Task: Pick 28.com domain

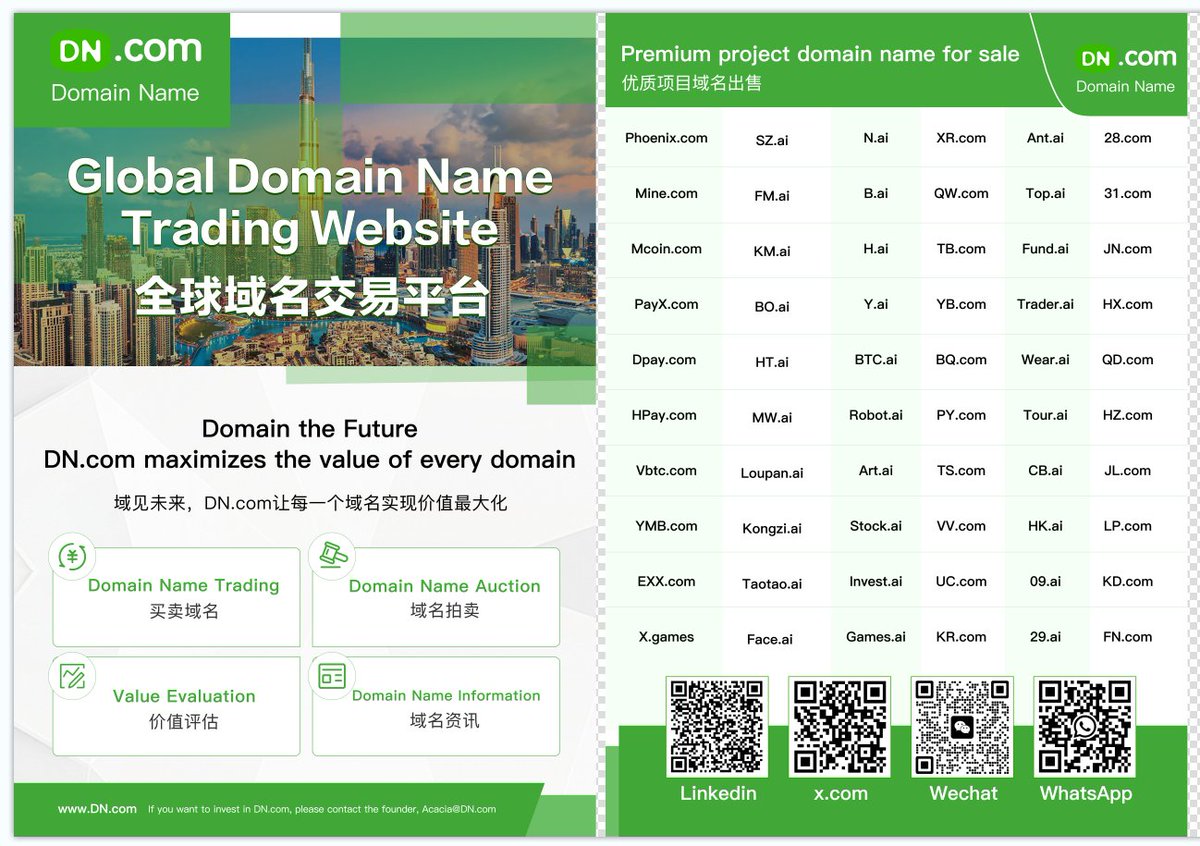Action: point(1127,138)
